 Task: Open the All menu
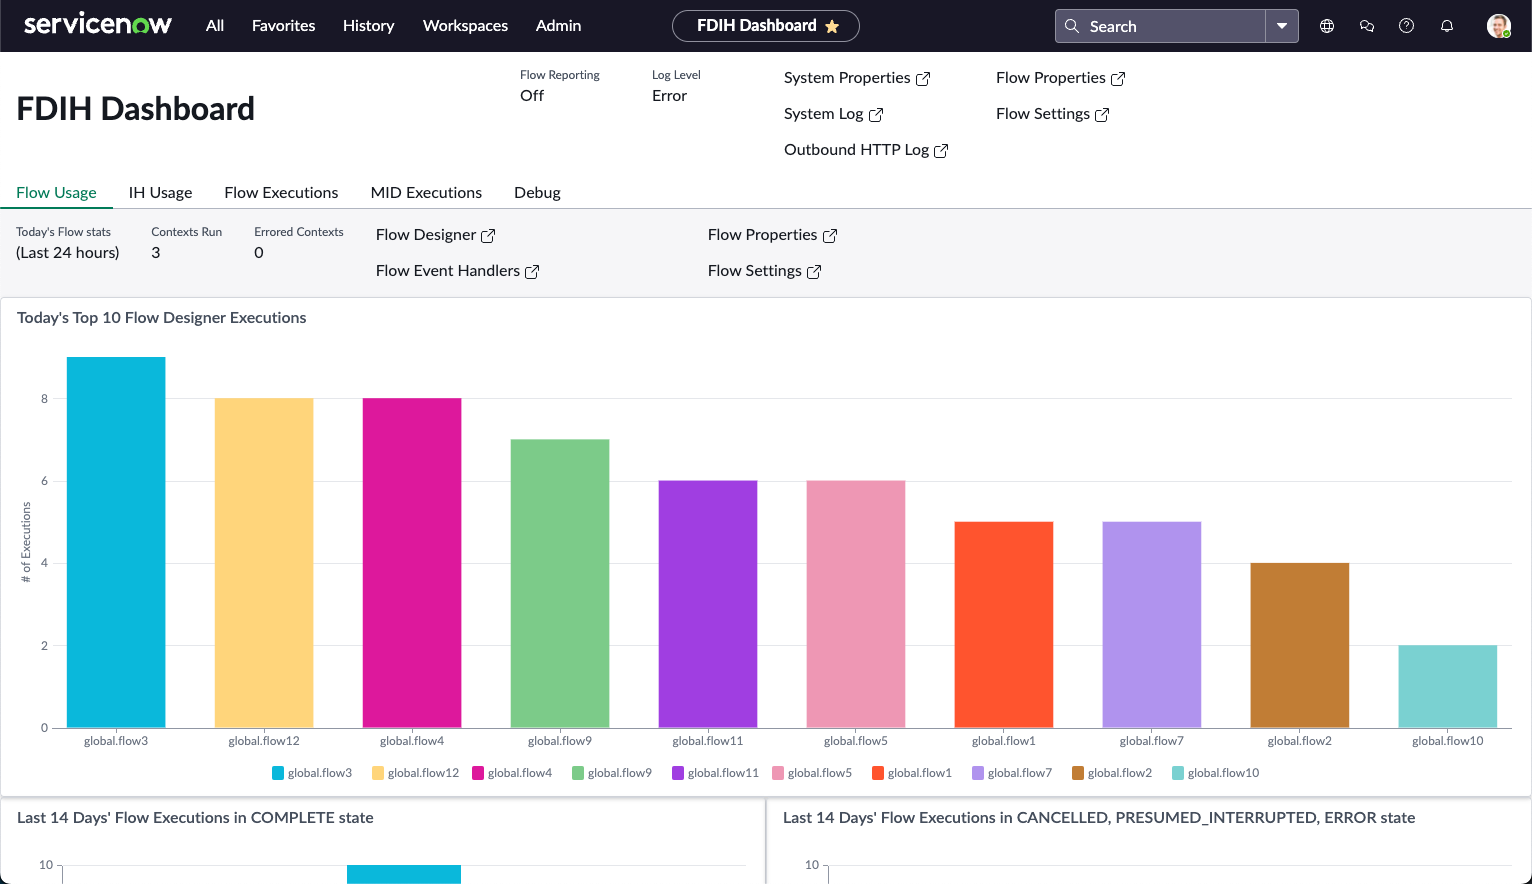tap(215, 26)
